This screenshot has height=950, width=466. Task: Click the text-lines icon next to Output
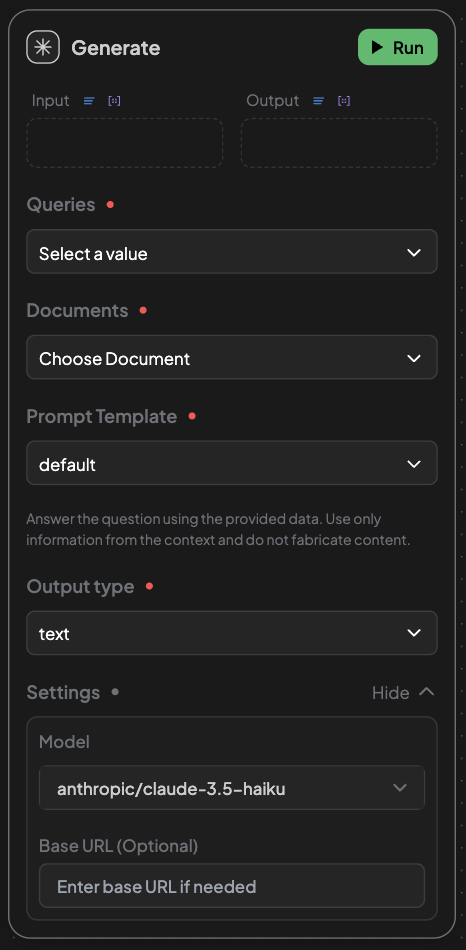[319, 101]
